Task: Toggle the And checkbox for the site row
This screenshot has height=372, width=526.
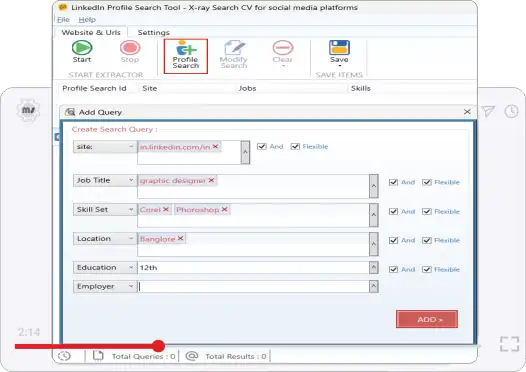Action: (262, 147)
